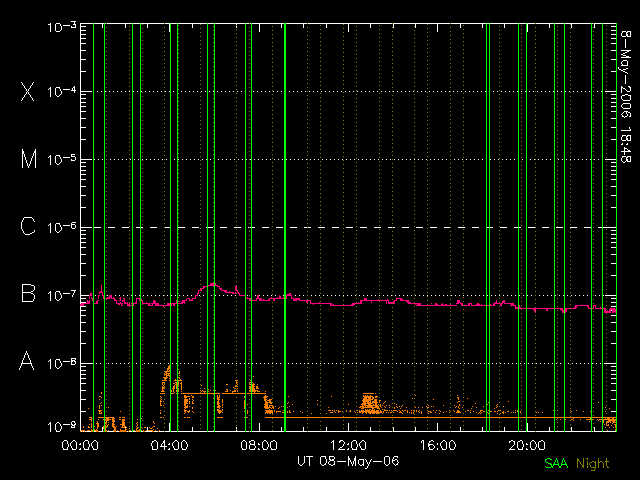Image resolution: width=640 pixels, height=480 pixels.
Task: Click the A flare class label
Action: click(27, 361)
